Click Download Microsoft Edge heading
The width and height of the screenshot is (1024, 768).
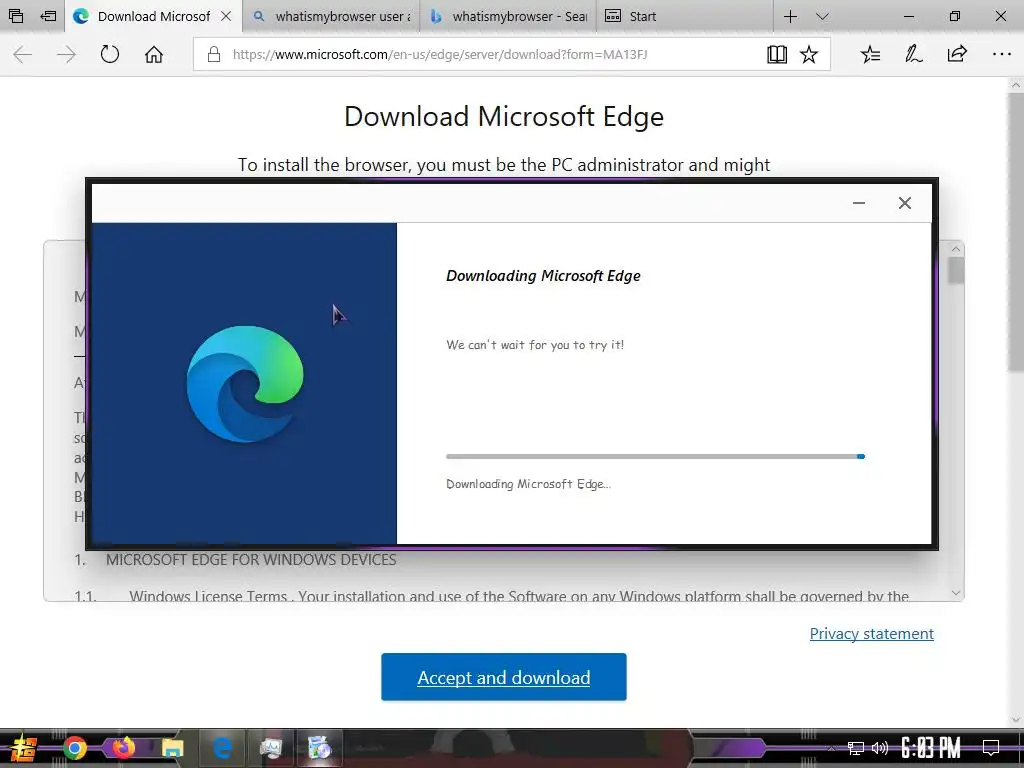coord(504,117)
